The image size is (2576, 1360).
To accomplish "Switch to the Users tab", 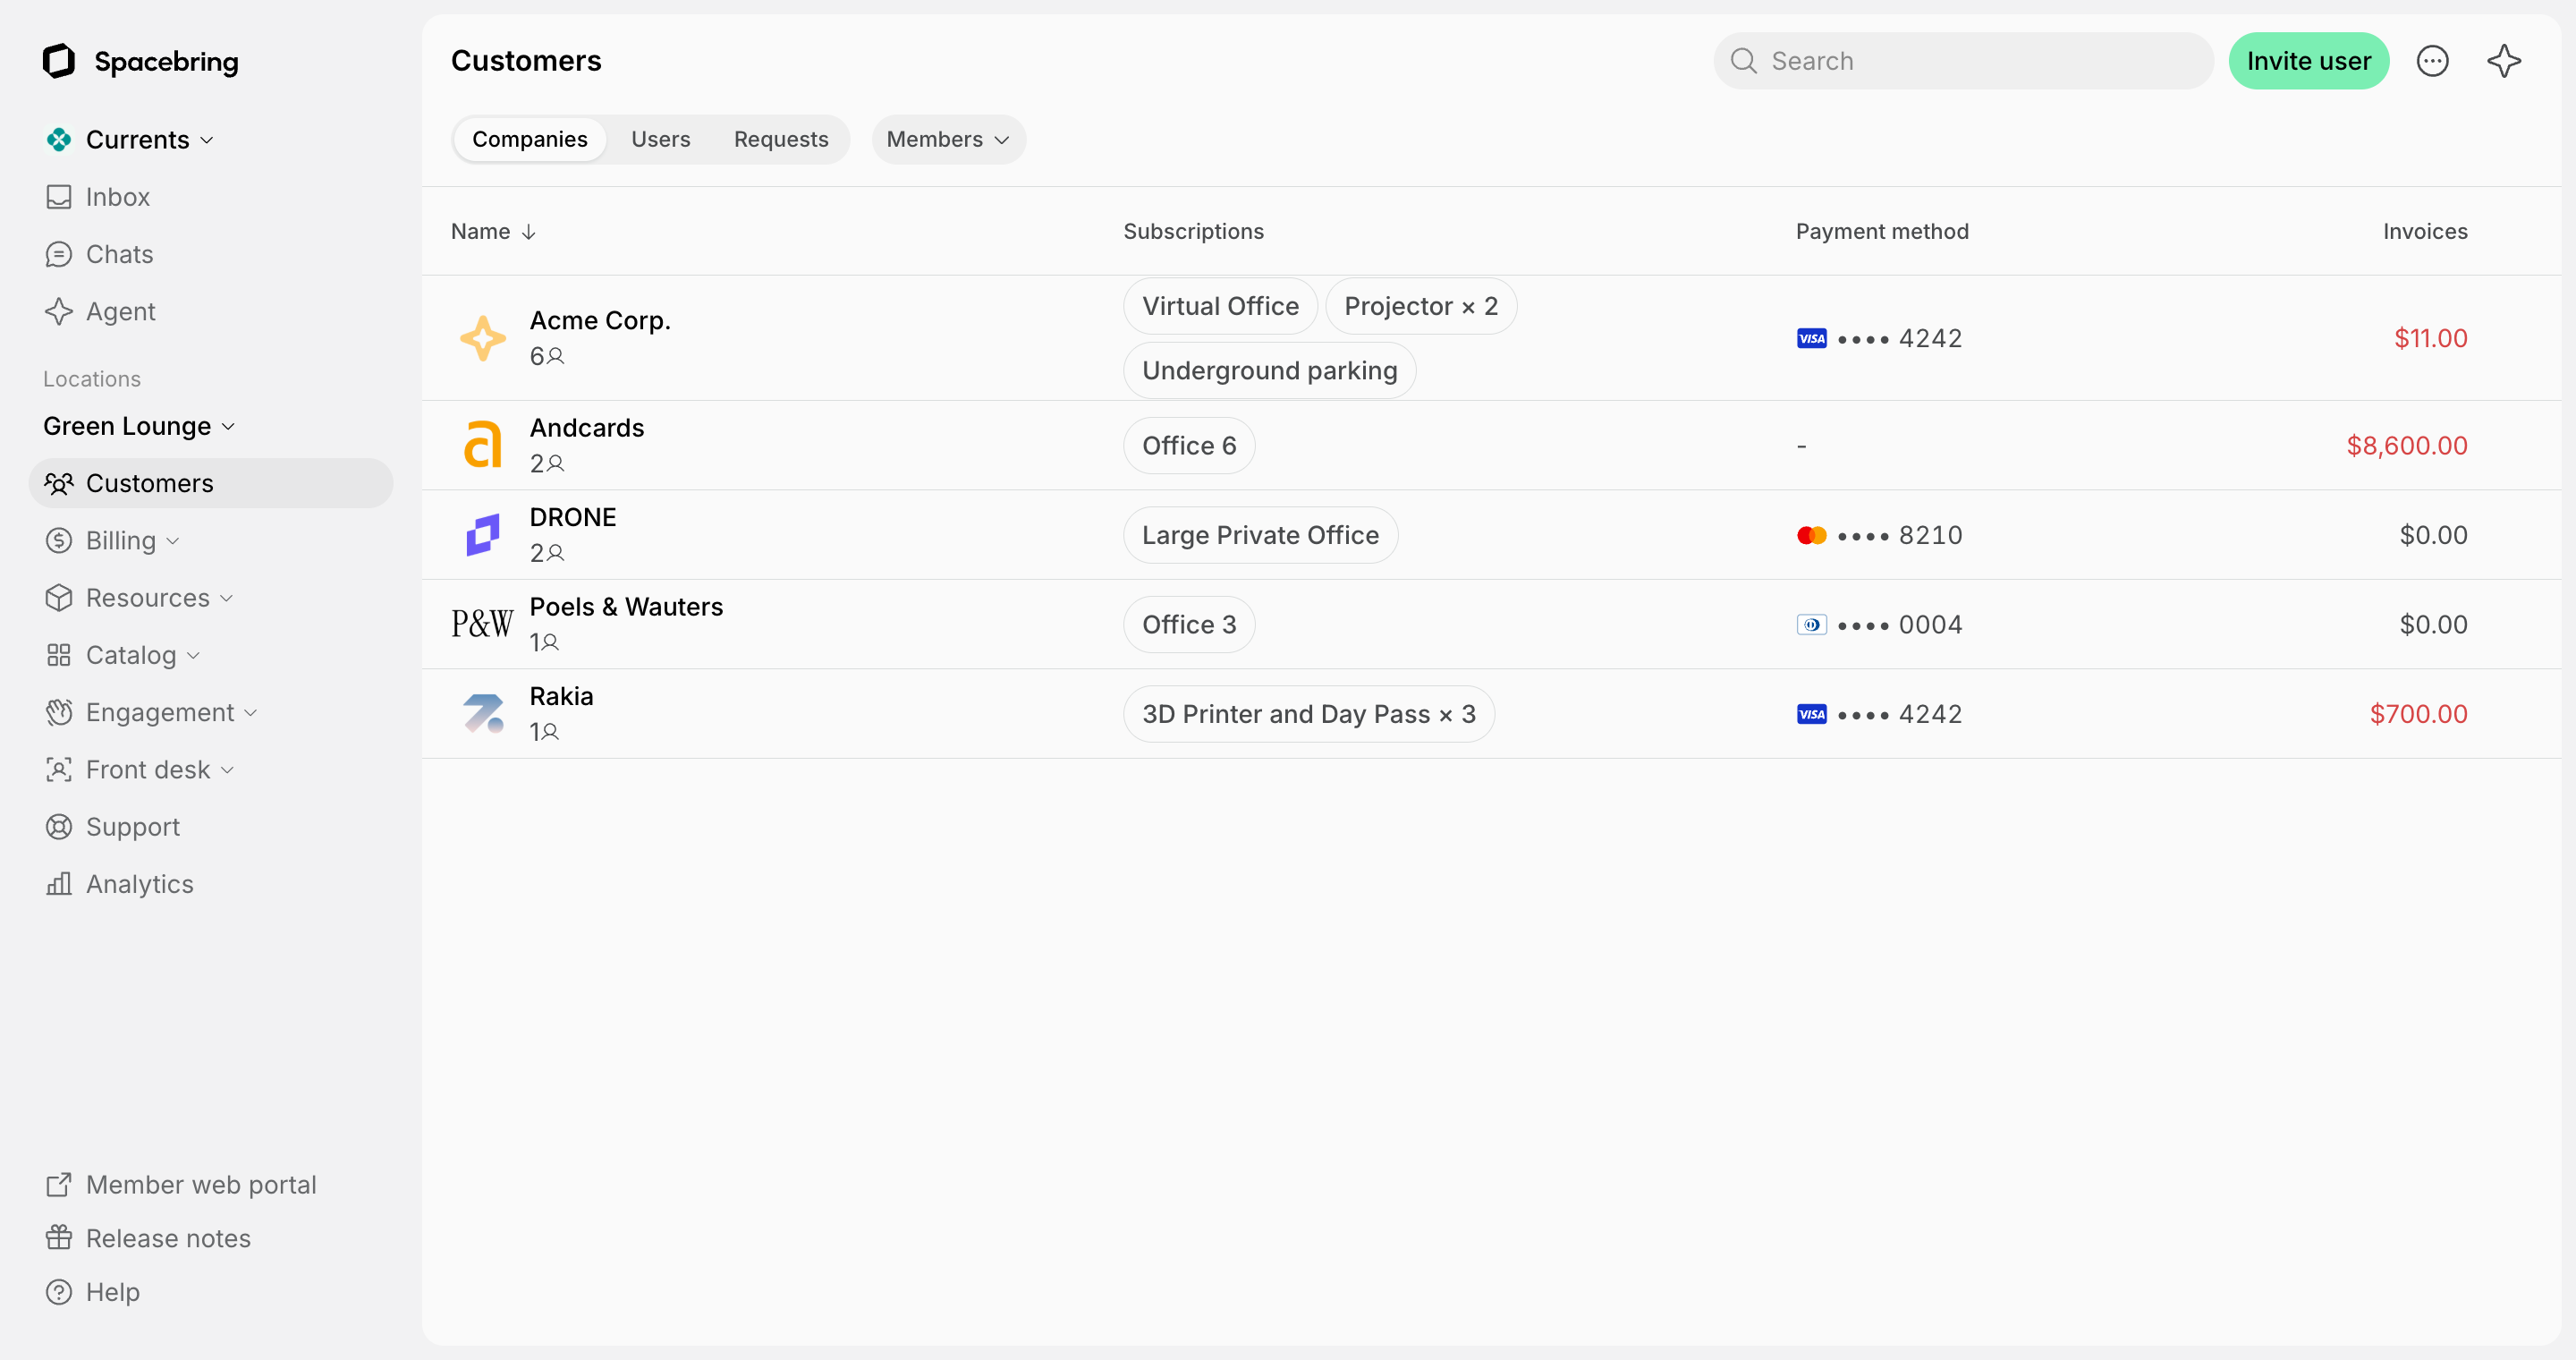I will coord(661,140).
